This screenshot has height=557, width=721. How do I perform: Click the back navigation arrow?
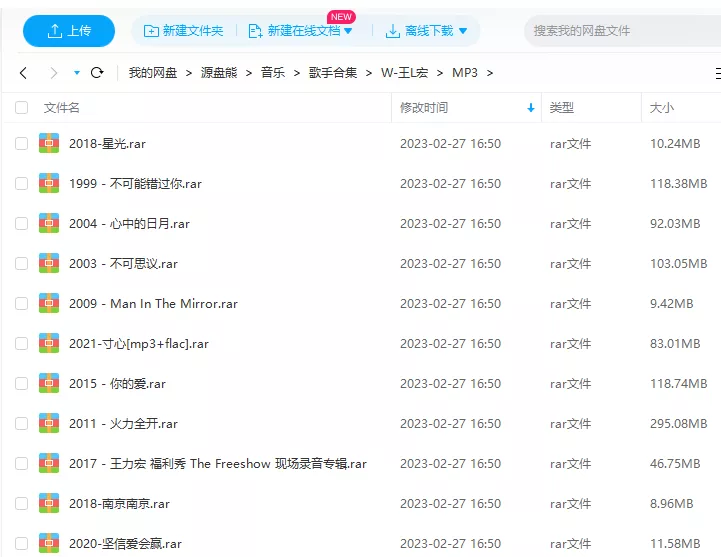click(x=24, y=73)
